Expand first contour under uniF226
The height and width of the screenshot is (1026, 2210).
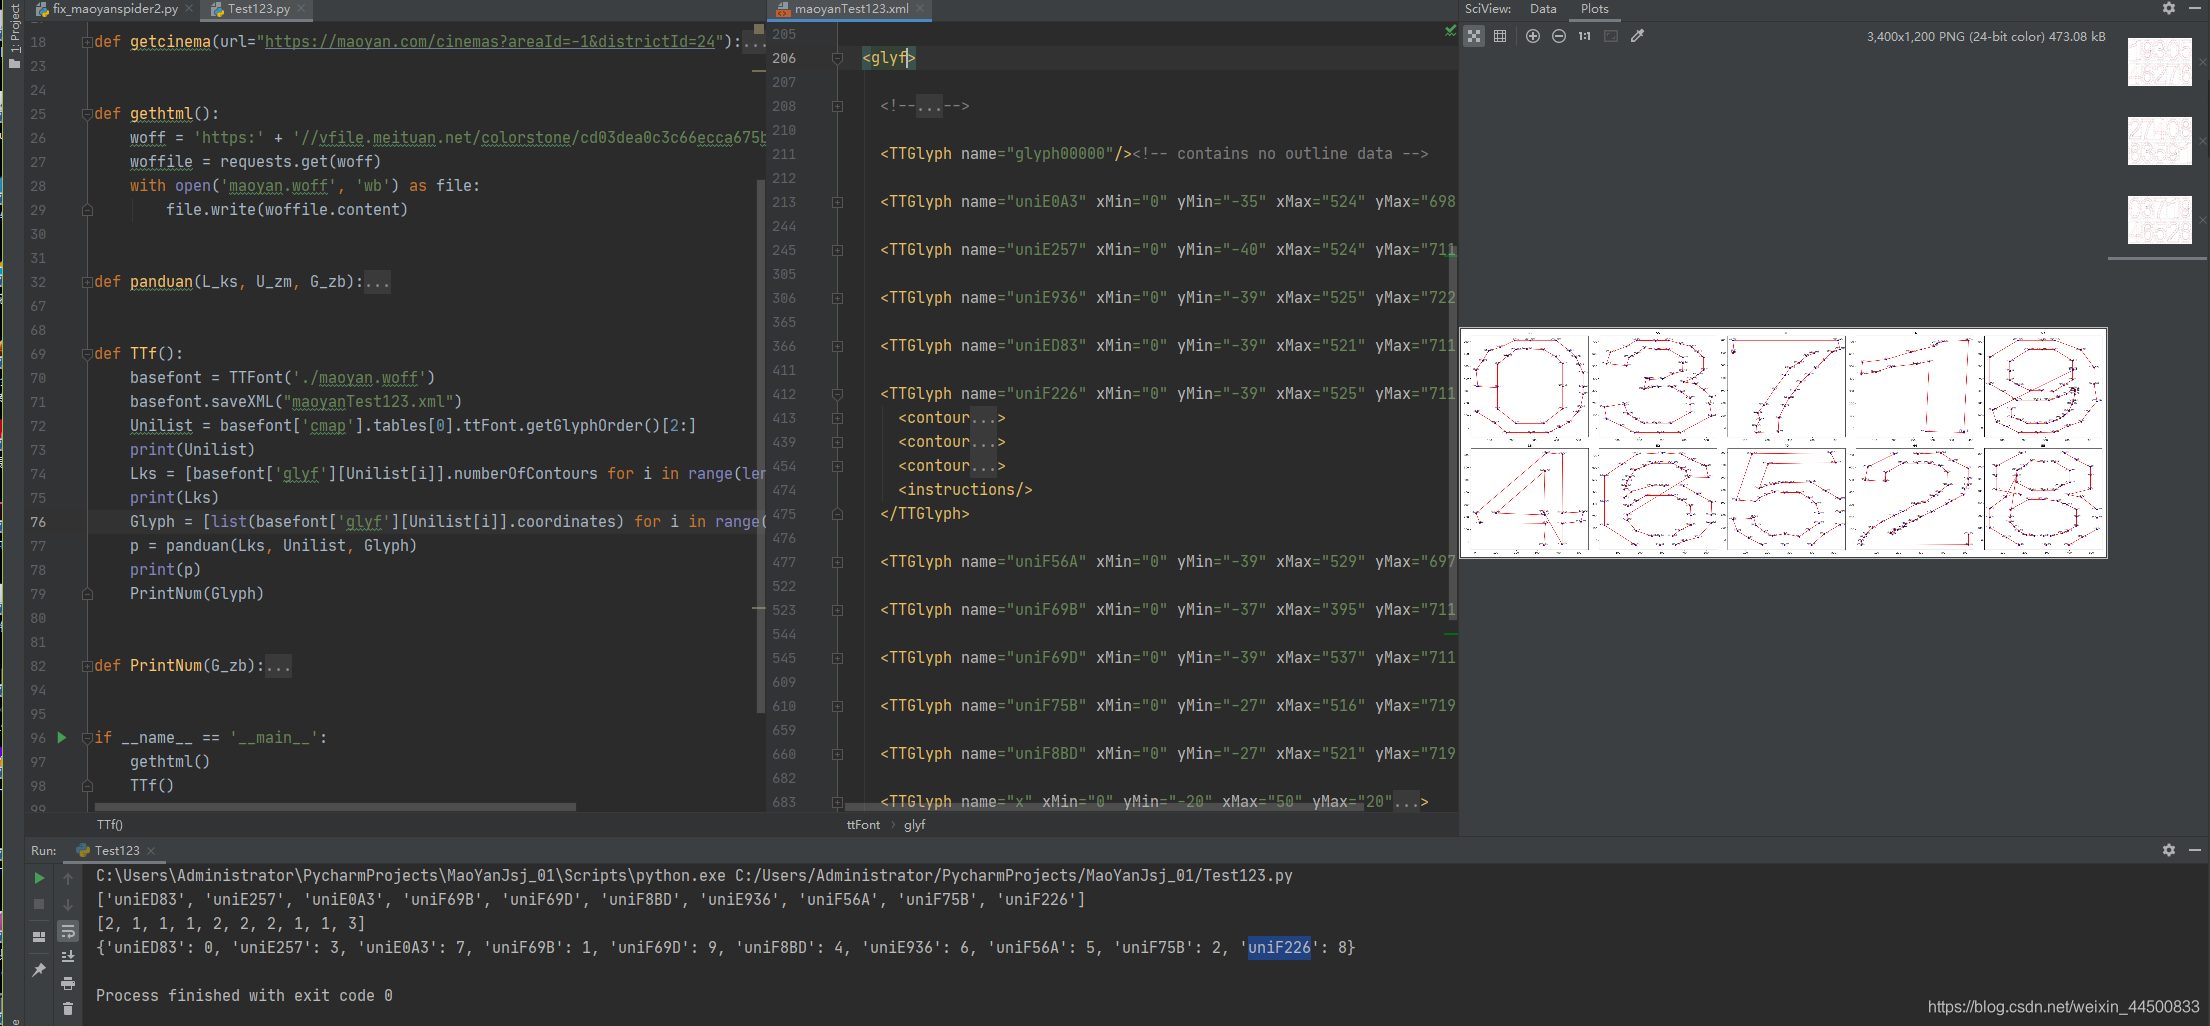[x=837, y=418]
